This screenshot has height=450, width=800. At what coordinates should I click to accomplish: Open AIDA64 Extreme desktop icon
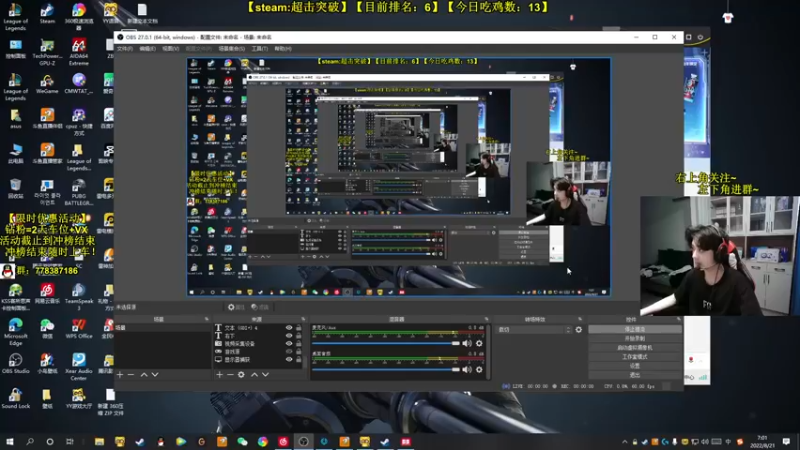(x=79, y=52)
